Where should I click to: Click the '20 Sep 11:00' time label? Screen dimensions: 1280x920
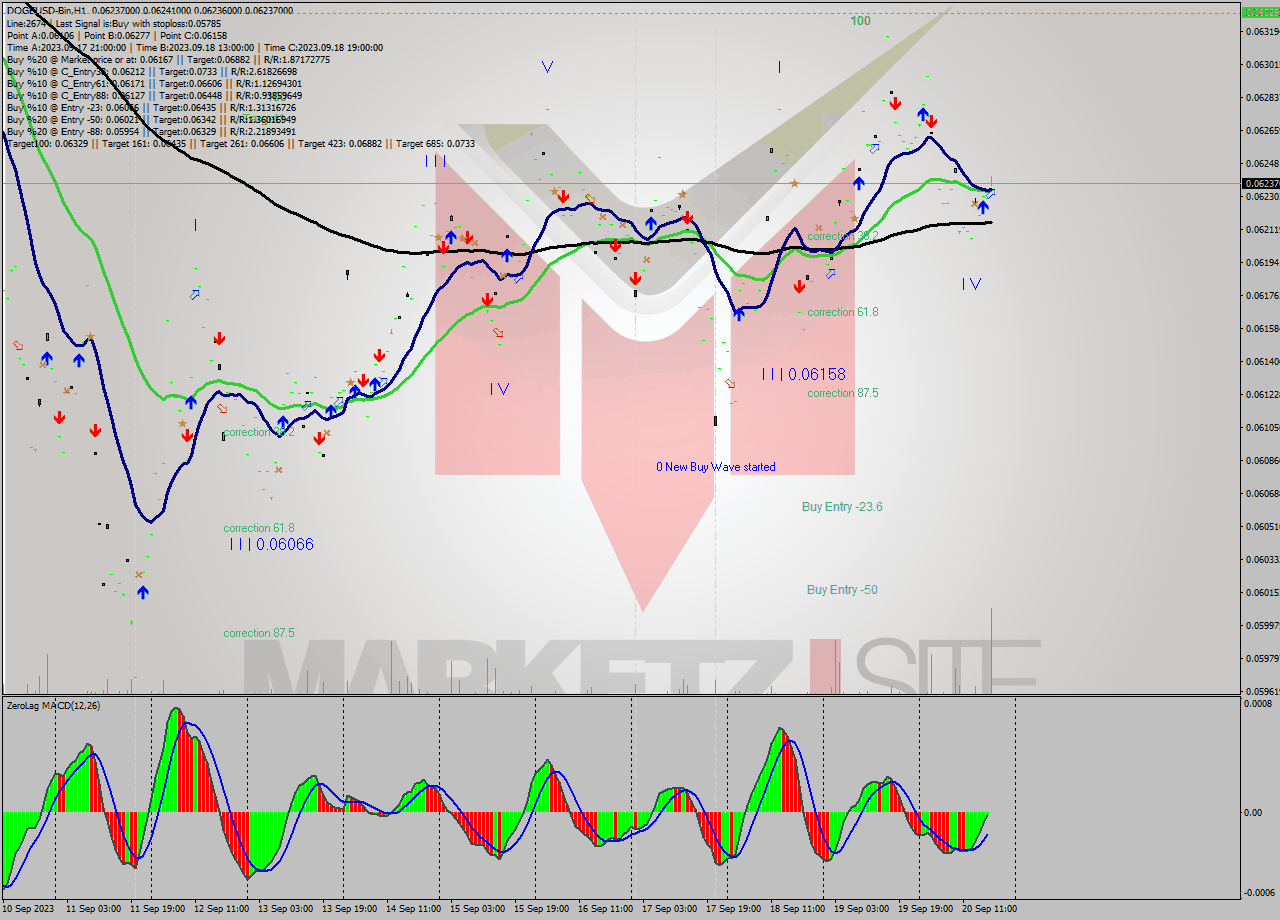(x=991, y=909)
